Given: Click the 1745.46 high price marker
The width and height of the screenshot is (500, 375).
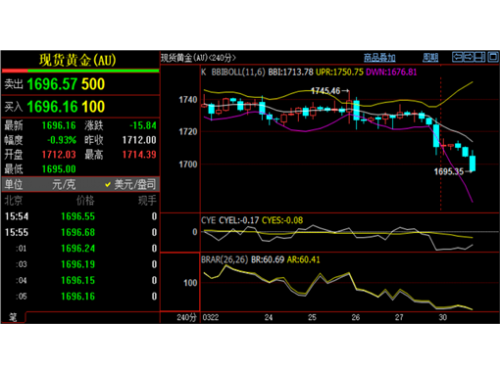Looking at the screenshot, I should pos(325,91).
